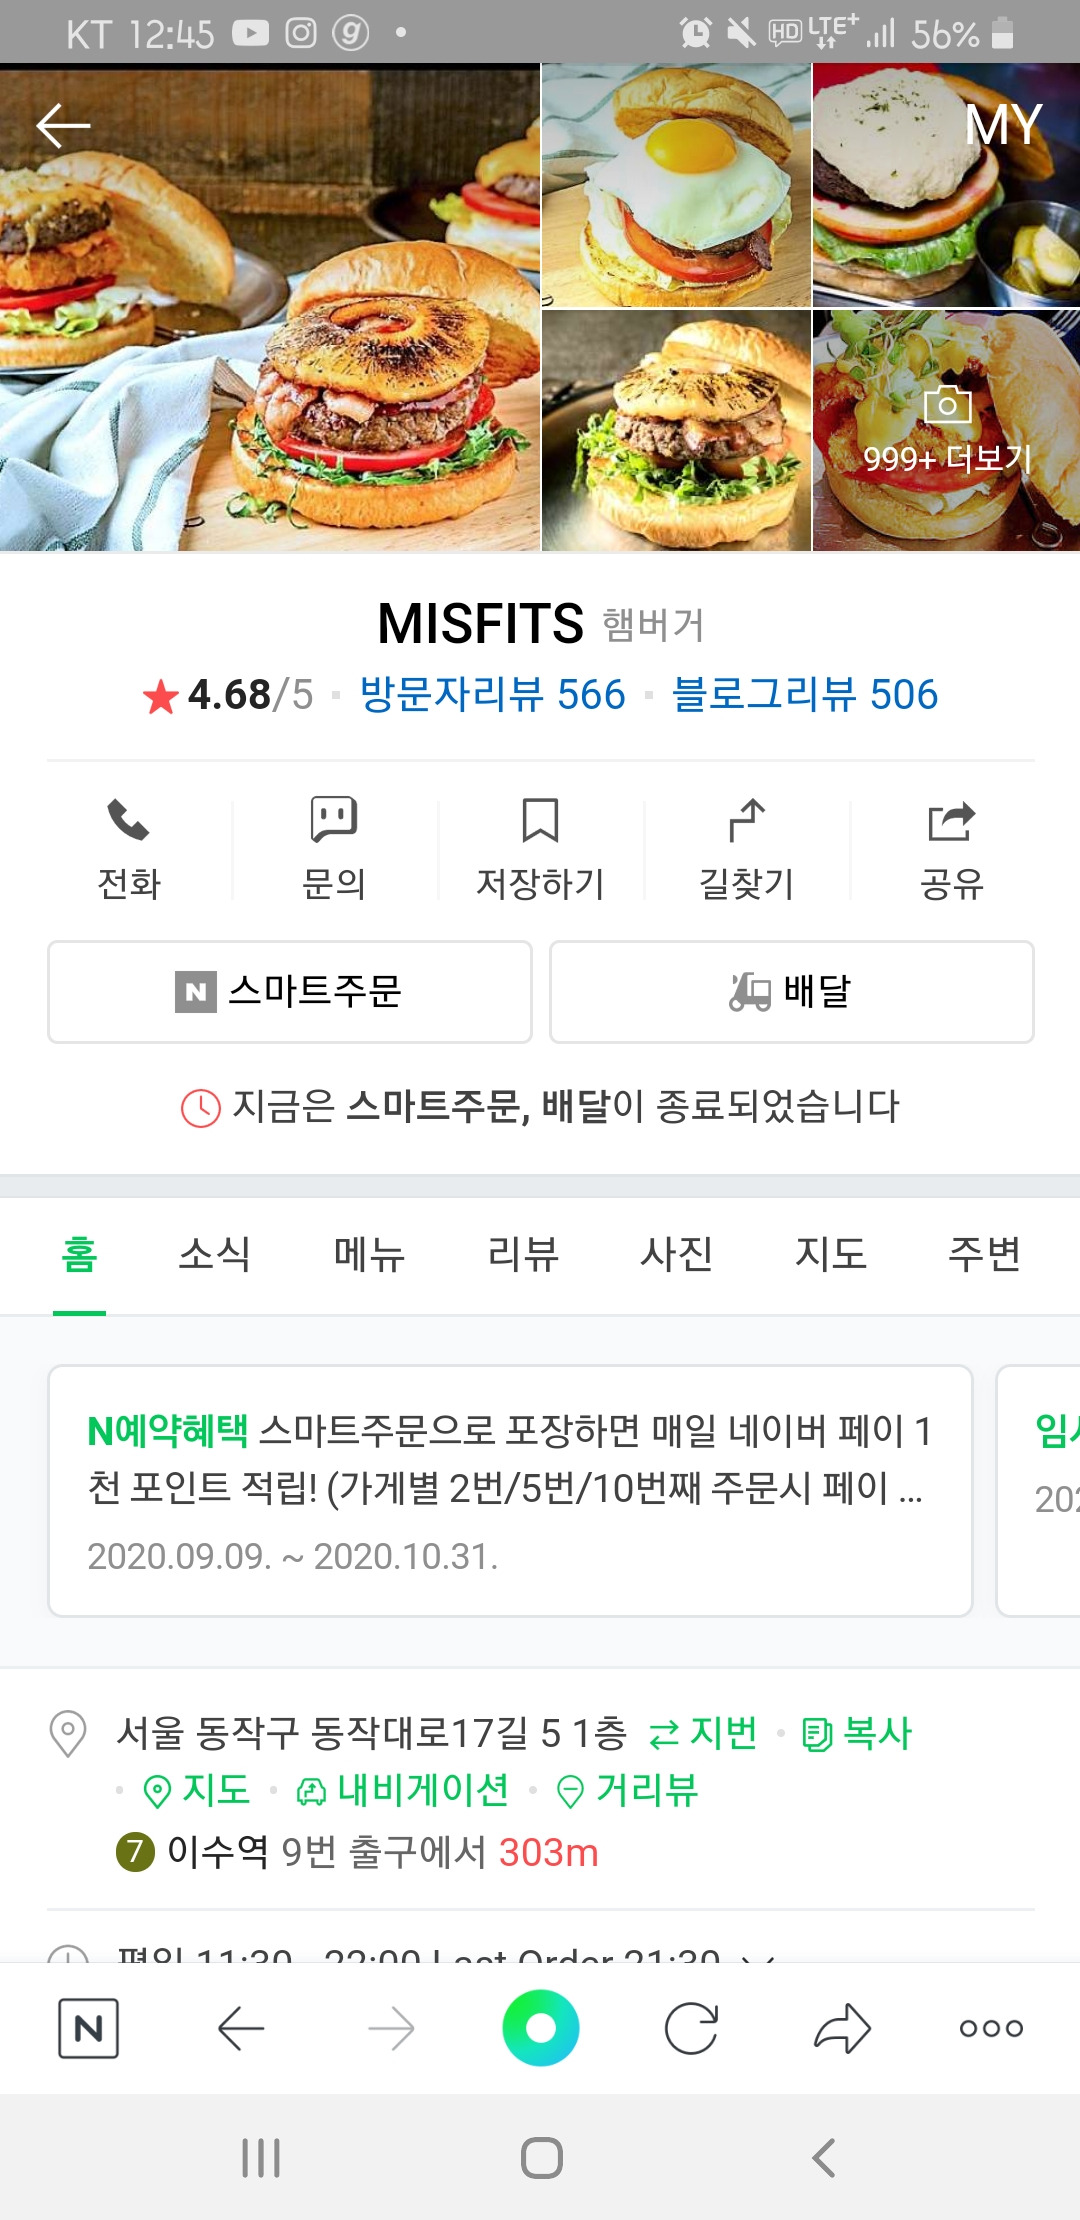This screenshot has width=1080, height=2220.
Task: Go back using the top-left arrow
Action: tap(63, 125)
